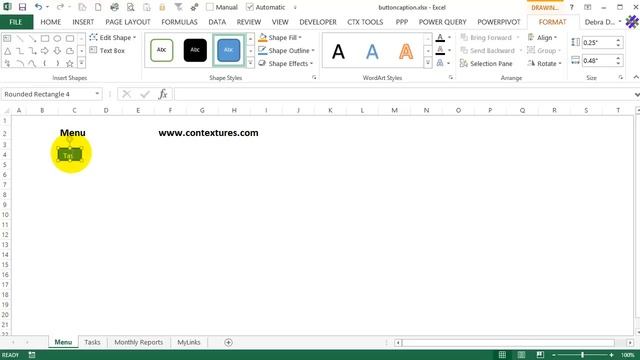The image size is (640, 360).
Task: Open Excel help question mark
Action: pyautogui.click(x=571, y=7)
